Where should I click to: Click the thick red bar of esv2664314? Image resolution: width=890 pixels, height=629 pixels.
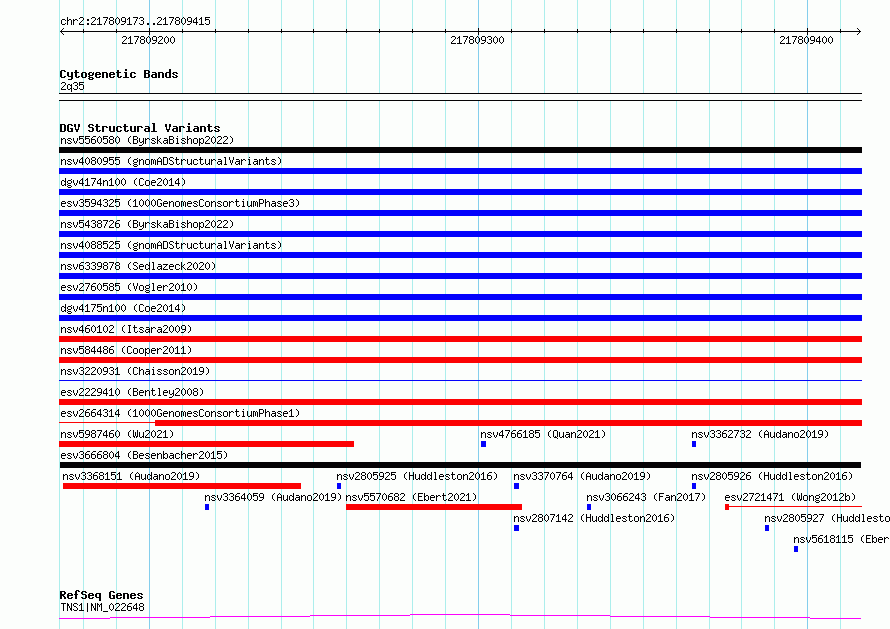(x=509, y=423)
